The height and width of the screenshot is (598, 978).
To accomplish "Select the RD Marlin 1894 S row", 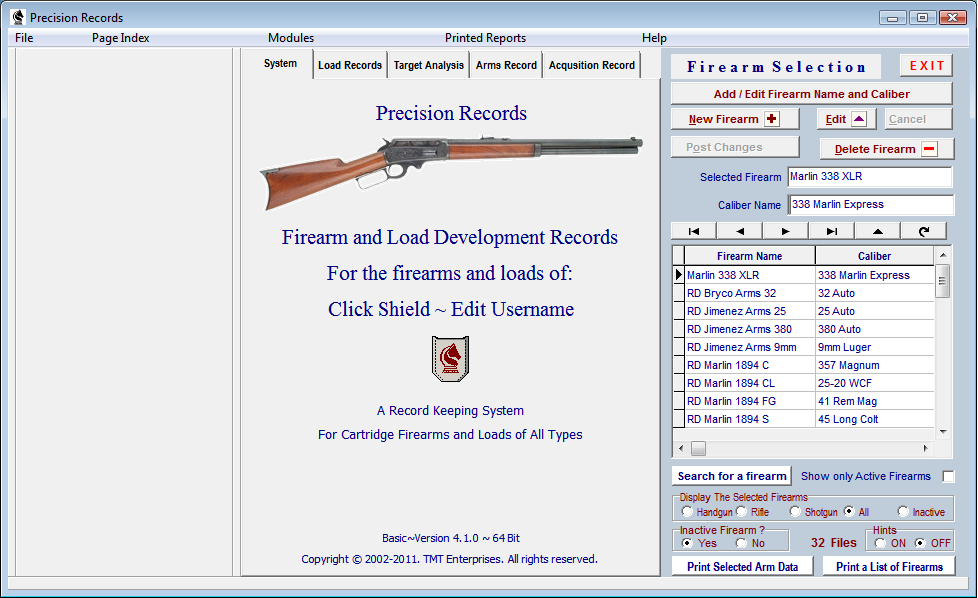I will tap(803, 420).
